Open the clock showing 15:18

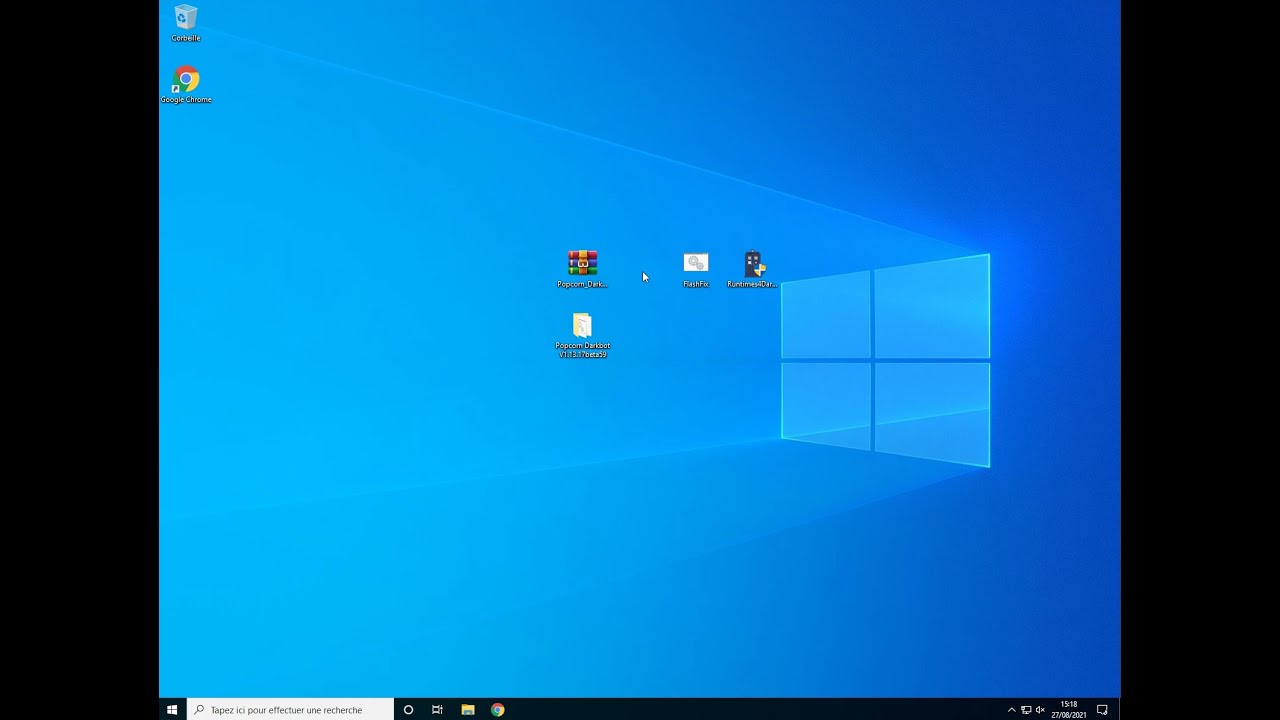tap(1069, 710)
